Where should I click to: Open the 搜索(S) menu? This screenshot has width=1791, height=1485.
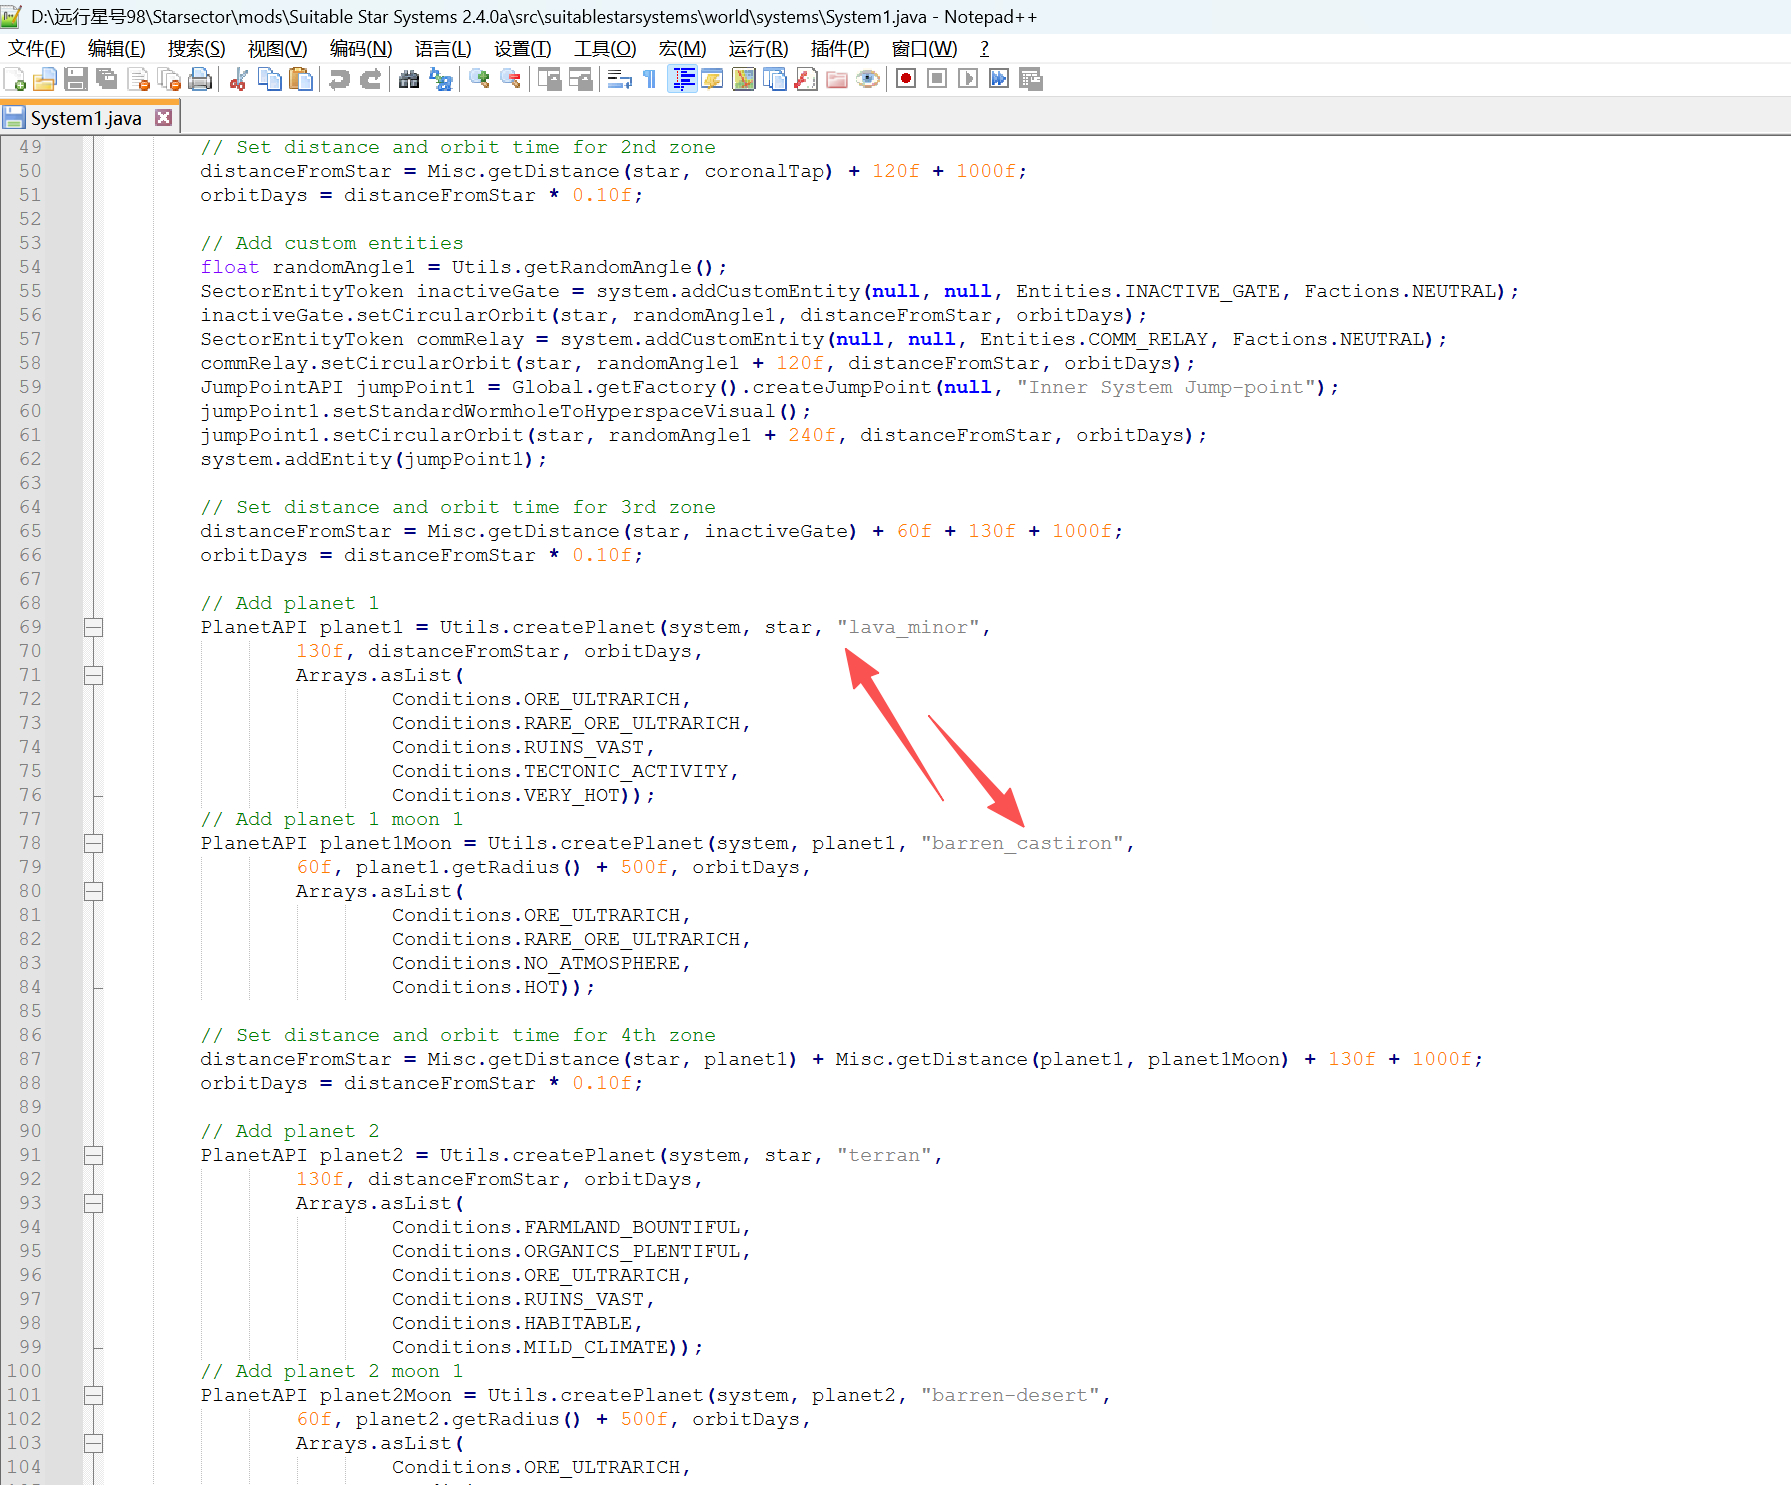196,49
